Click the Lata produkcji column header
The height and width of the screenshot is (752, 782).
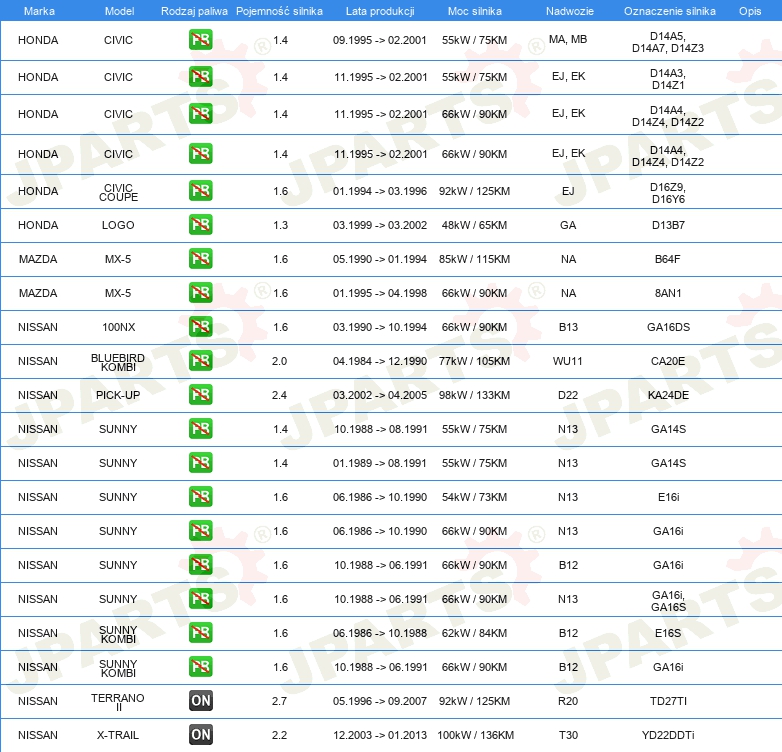(x=380, y=11)
